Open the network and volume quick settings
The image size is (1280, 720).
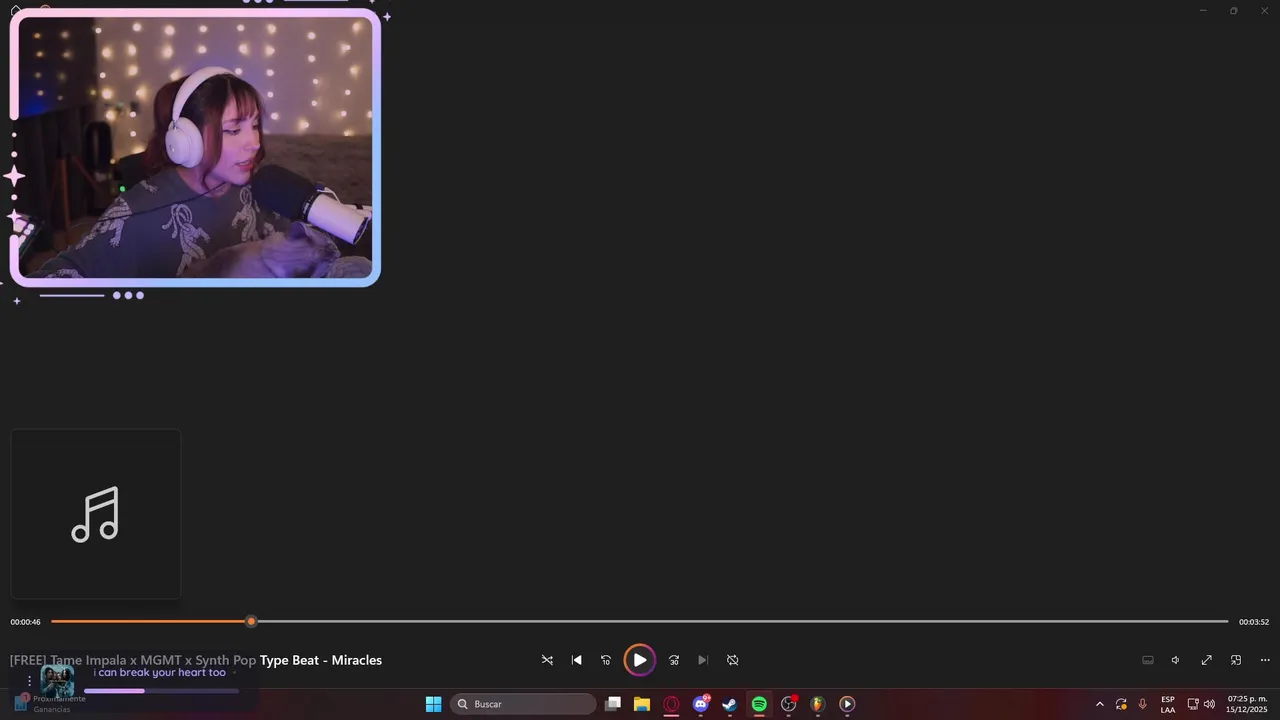click(x=1201, y=704)
